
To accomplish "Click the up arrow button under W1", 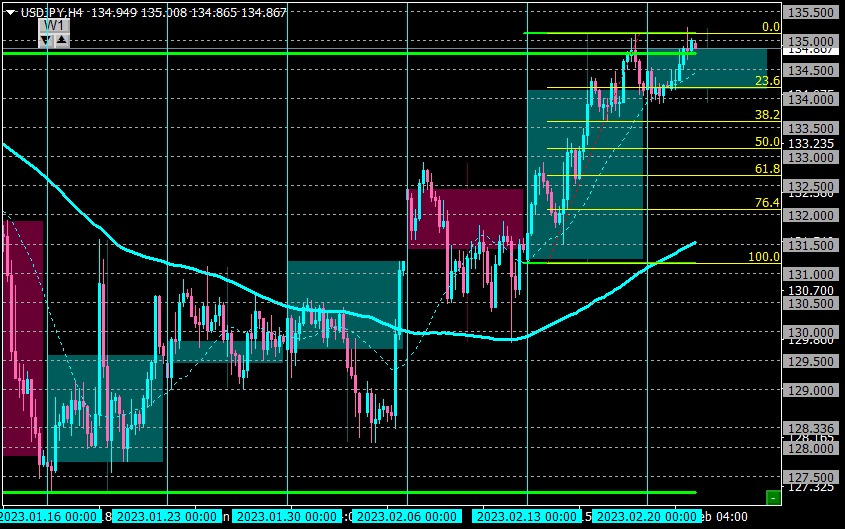I will pyautogui.click(x=62, y=40).
